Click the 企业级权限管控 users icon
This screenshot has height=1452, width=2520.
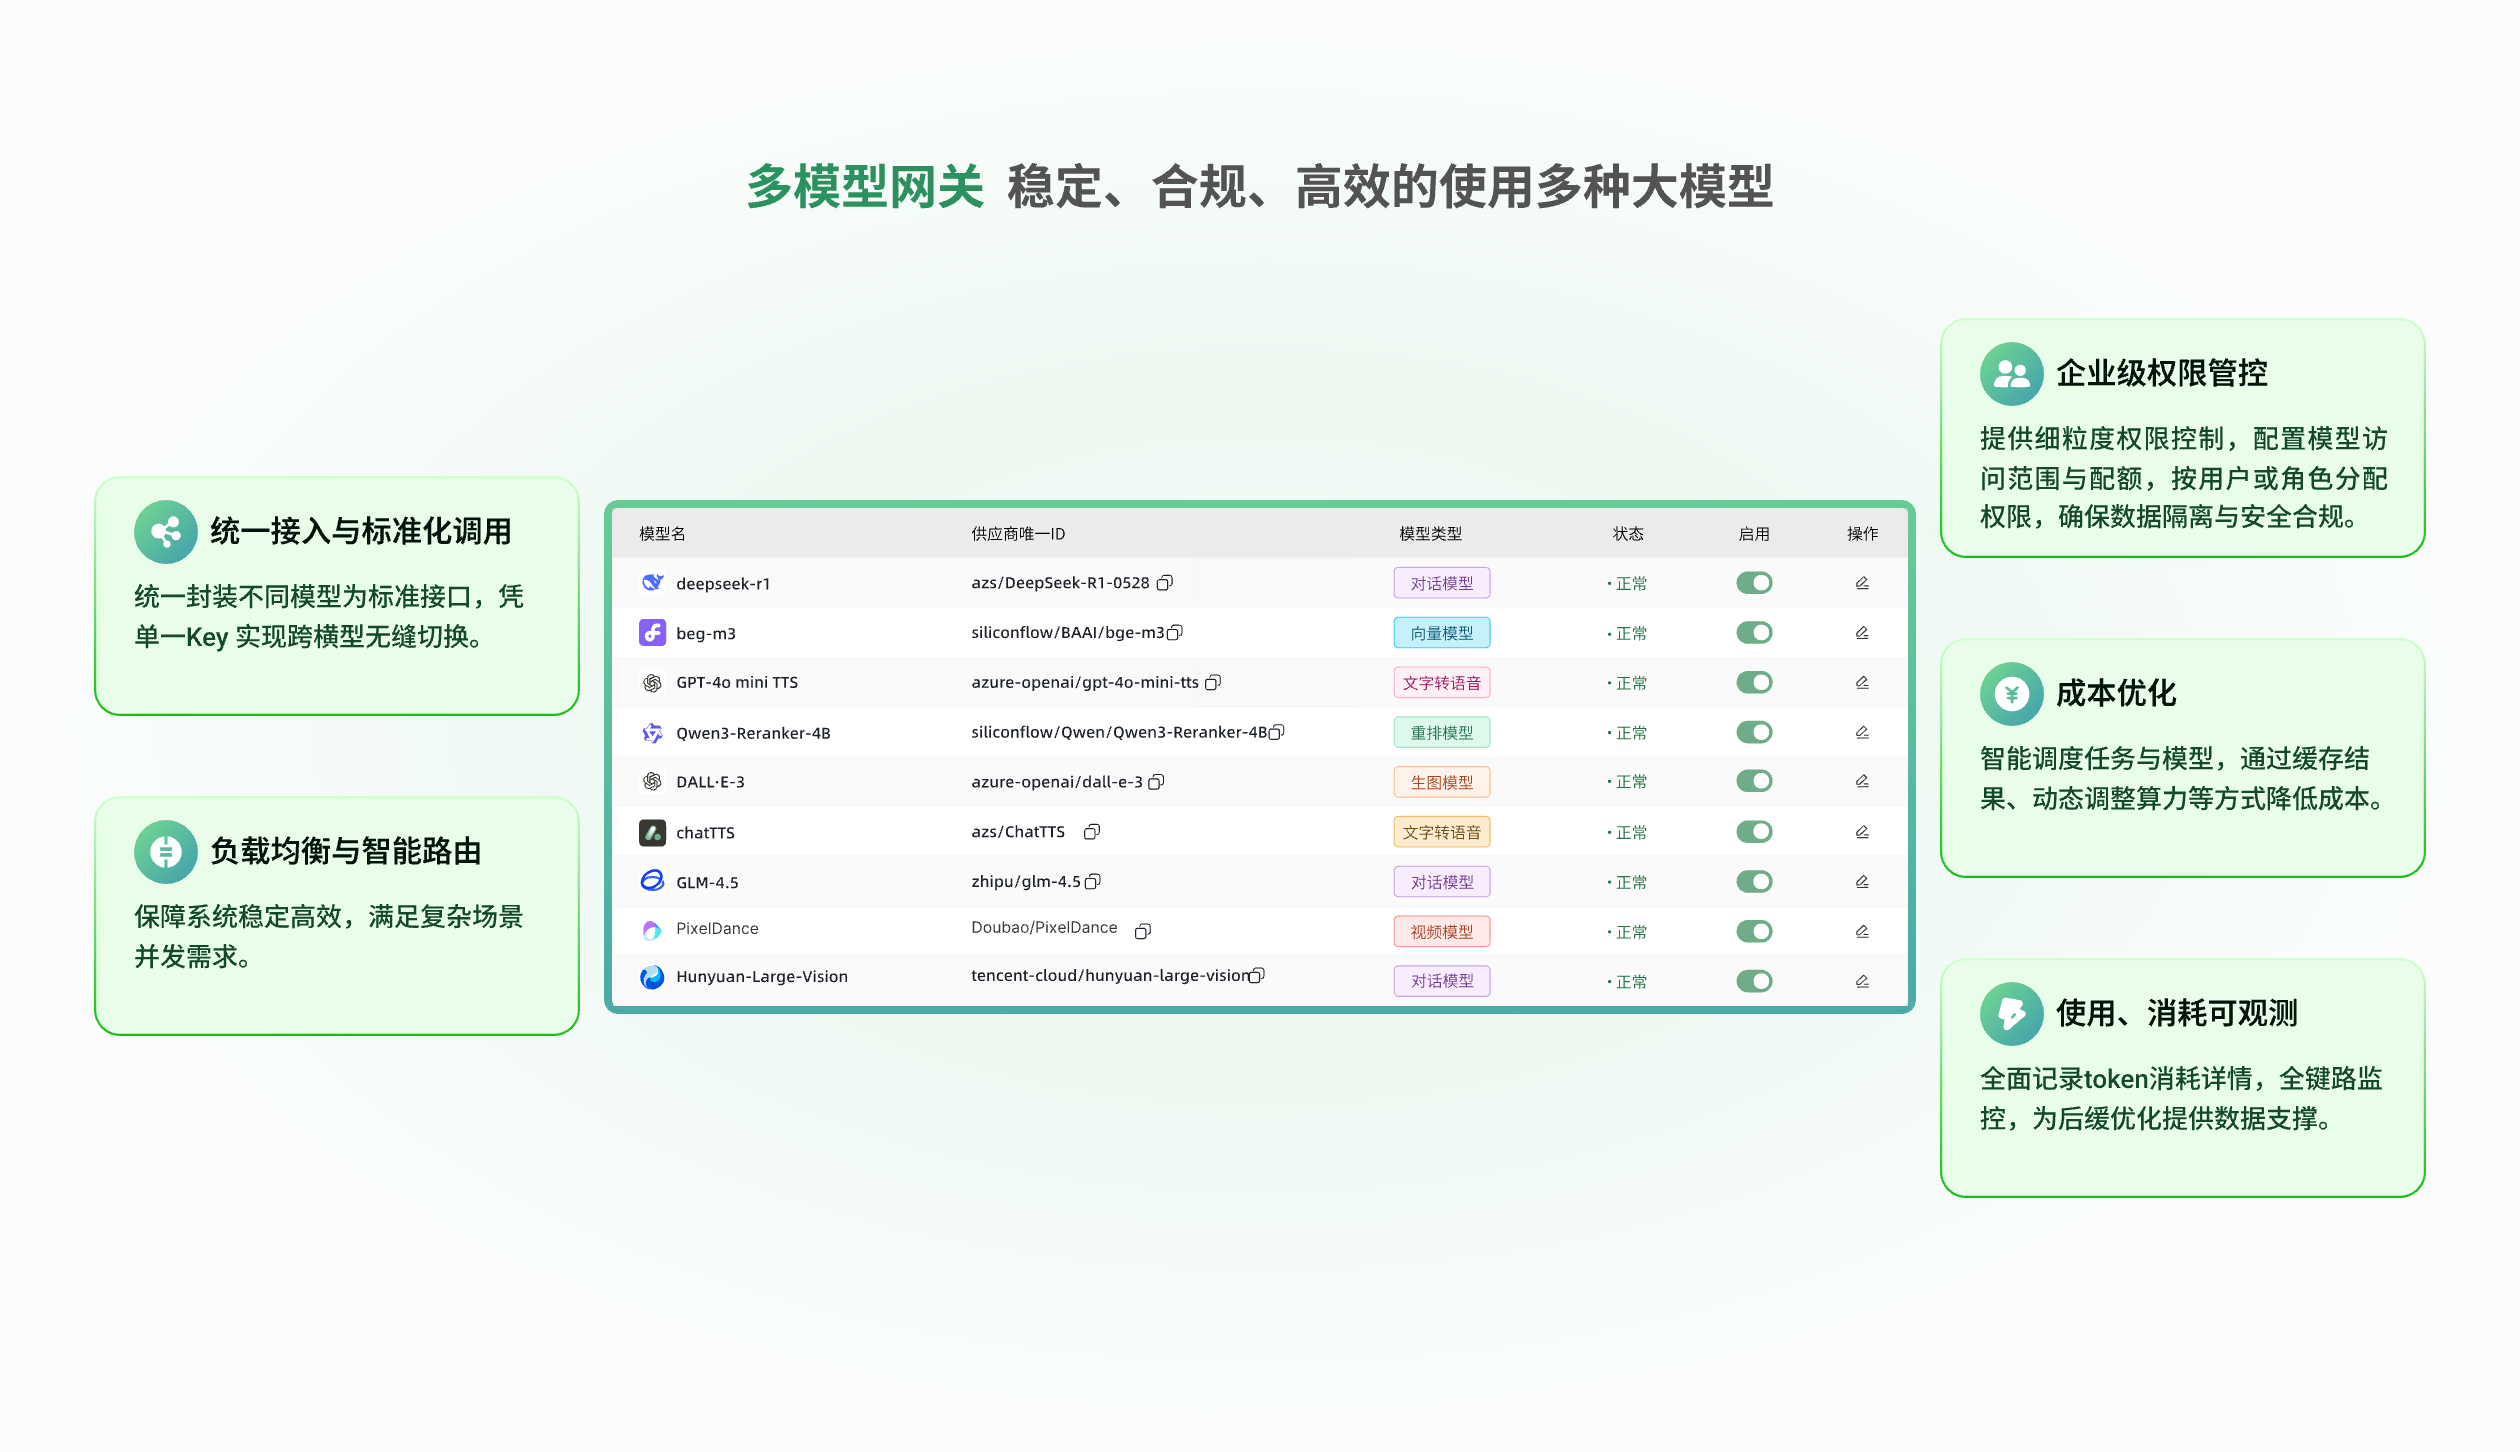[2011, 374]
